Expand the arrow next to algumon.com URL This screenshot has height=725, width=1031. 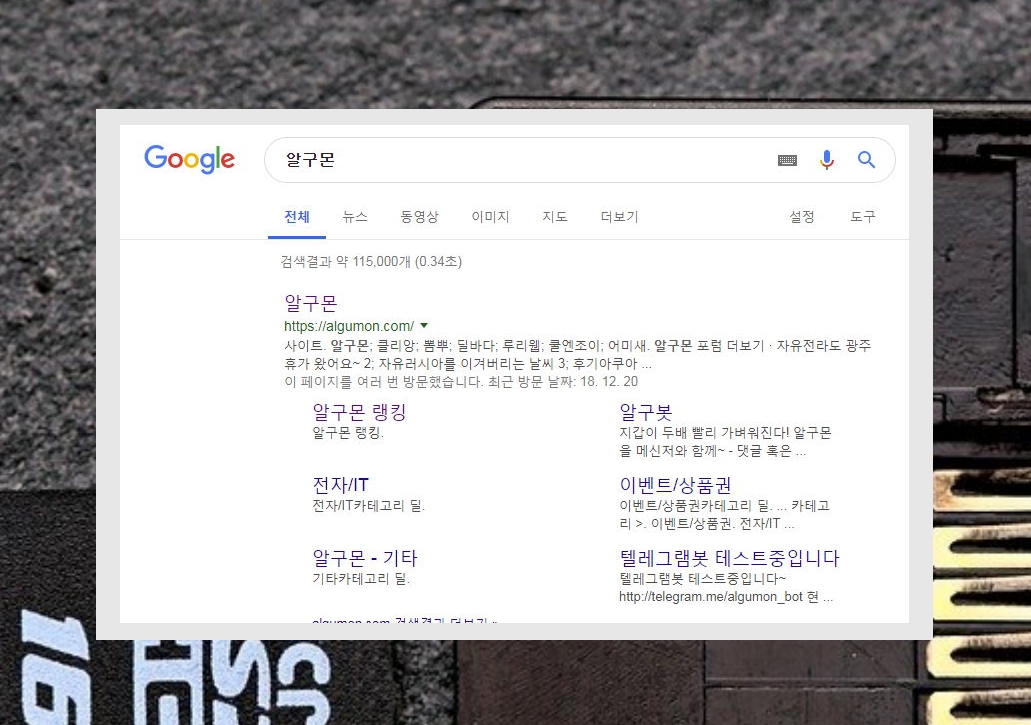tap(424, 325)
